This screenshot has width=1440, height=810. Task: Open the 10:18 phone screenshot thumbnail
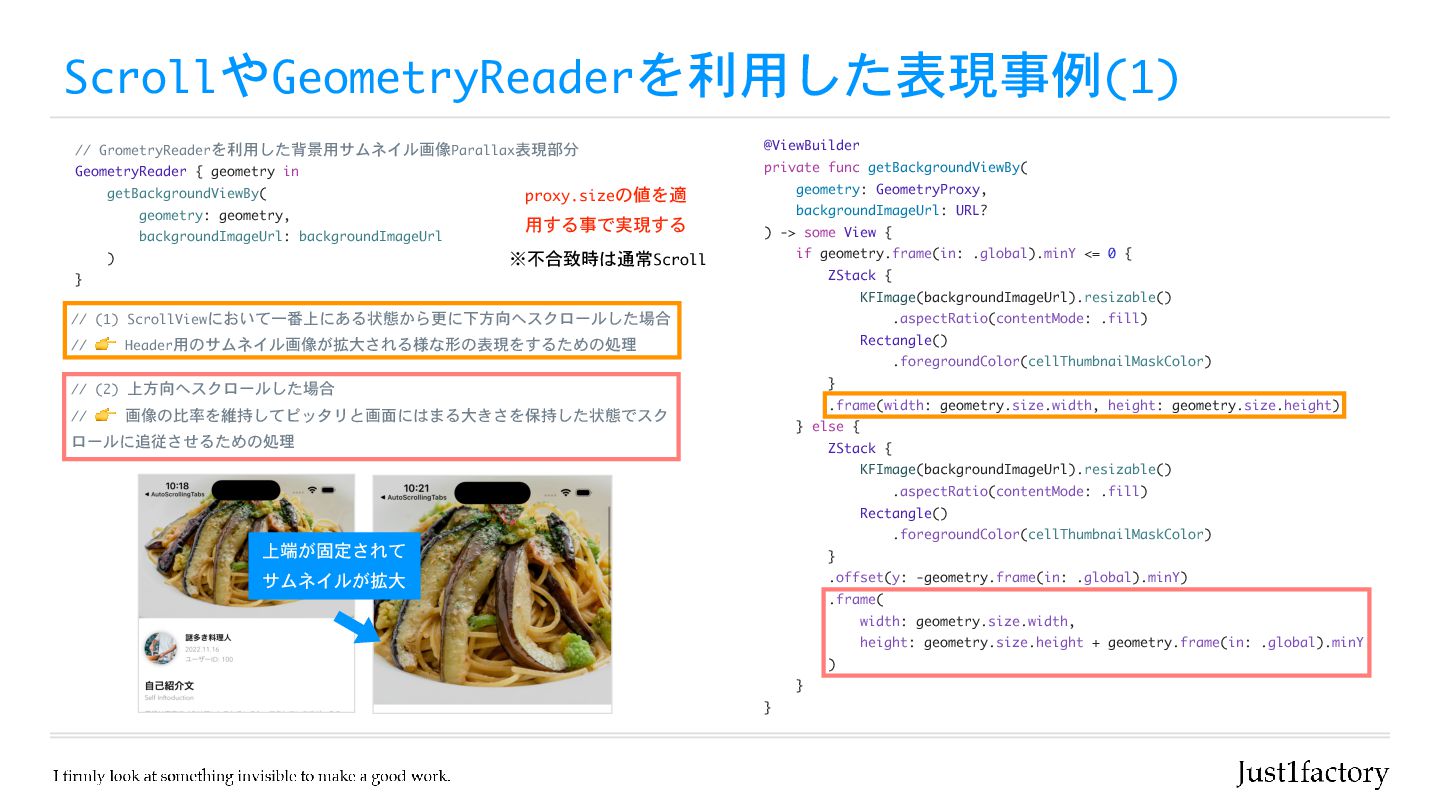246,593
